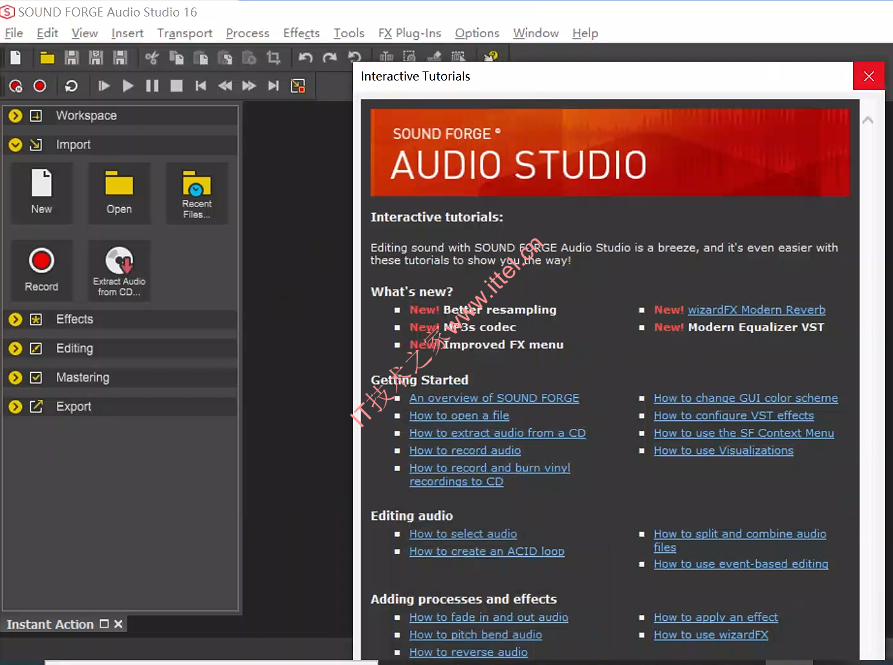The width and height of the screenshot is (893, 665).
Task: Expand the Mastering section chevron
Action: 15,377
